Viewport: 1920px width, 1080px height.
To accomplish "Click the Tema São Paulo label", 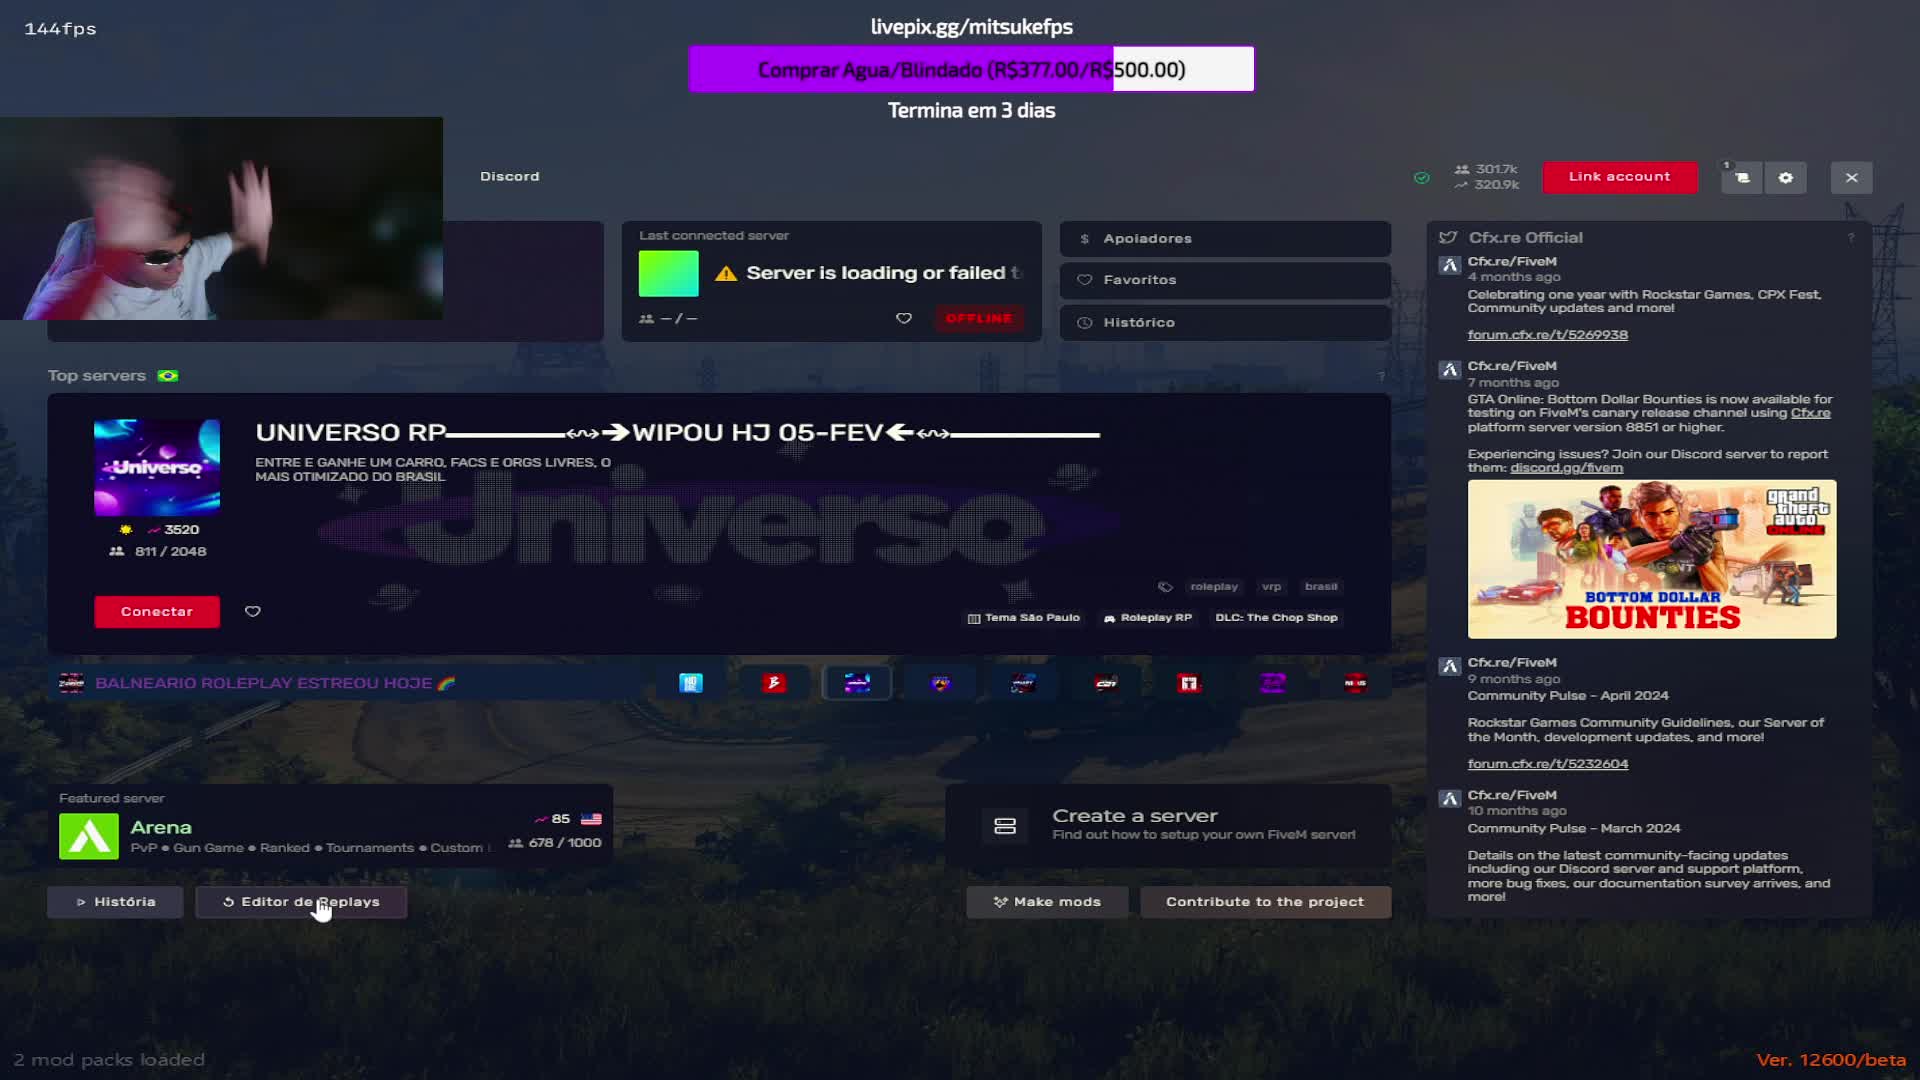I will coord(1024,618).
